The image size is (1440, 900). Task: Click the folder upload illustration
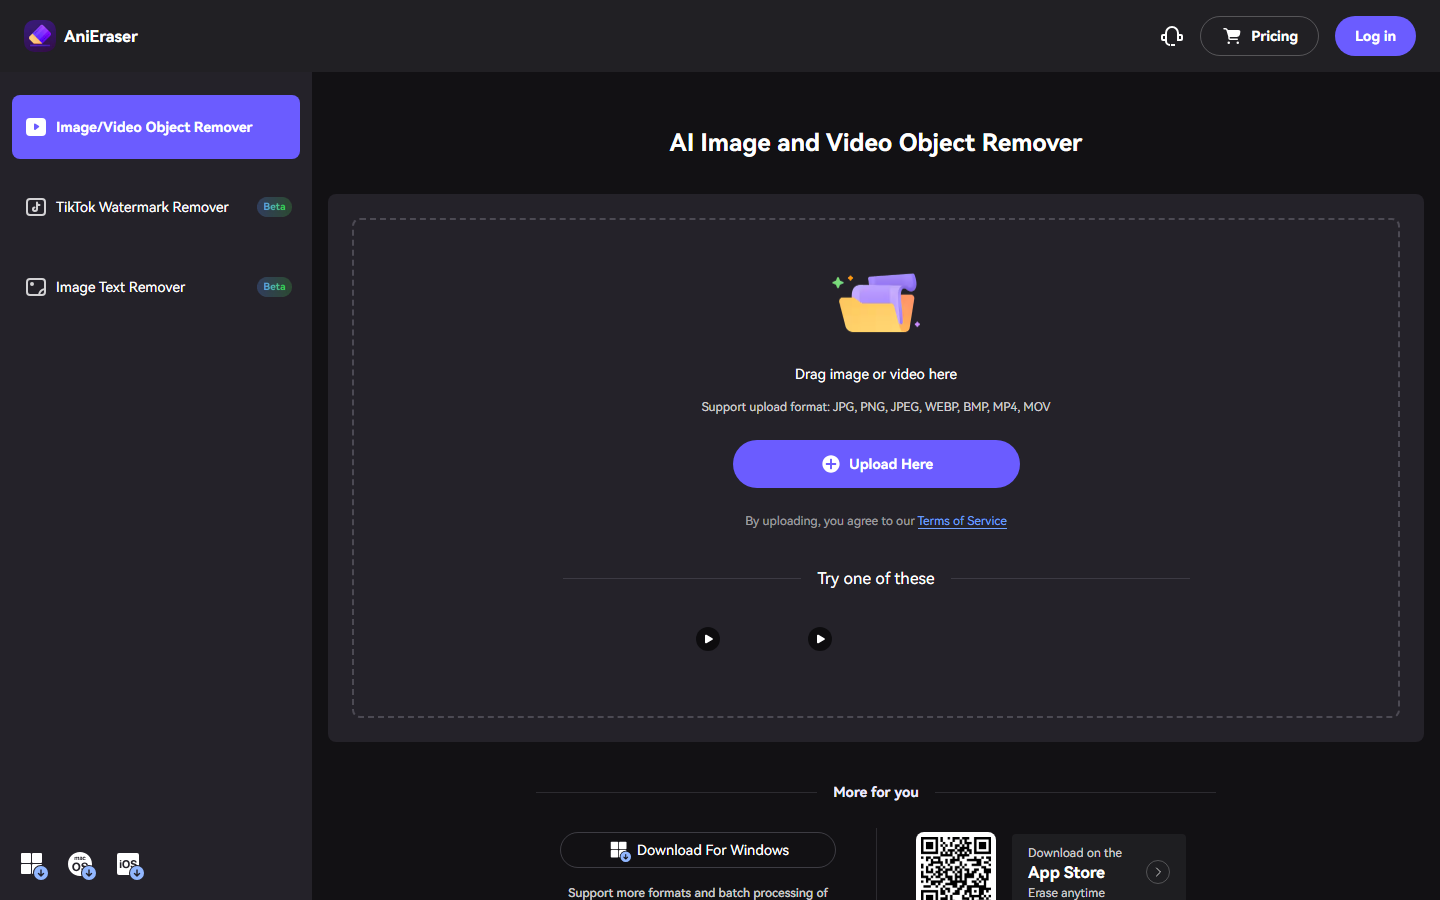click(876, 302)
